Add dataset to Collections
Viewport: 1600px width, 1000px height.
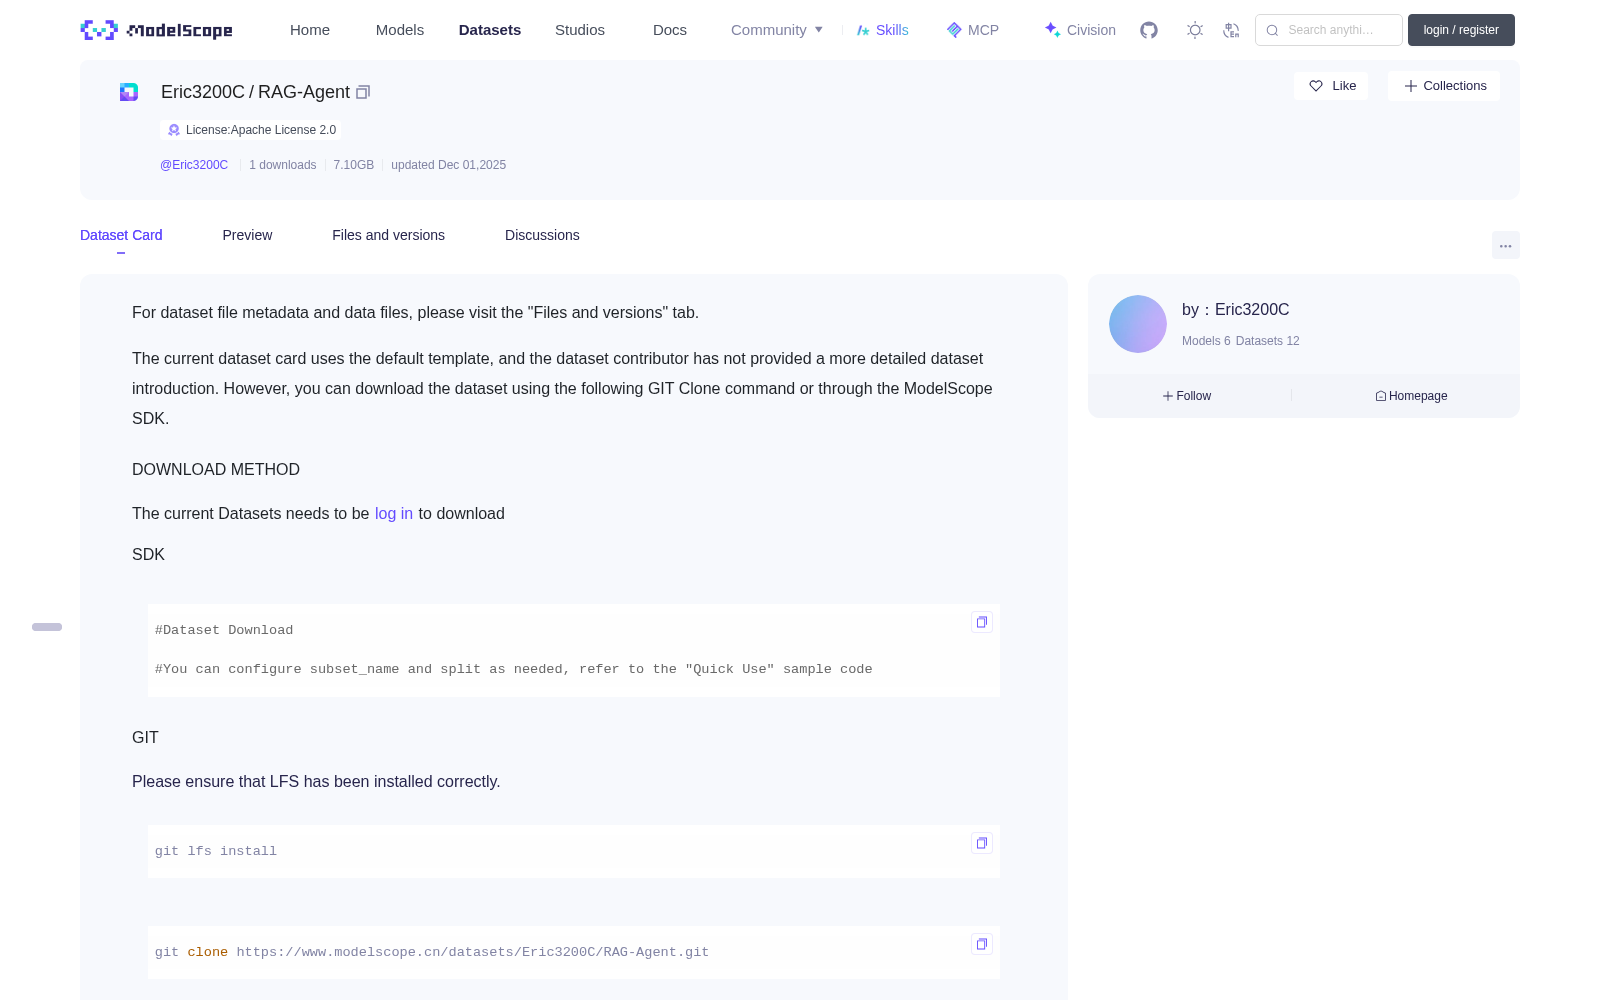coord(1444,86)
